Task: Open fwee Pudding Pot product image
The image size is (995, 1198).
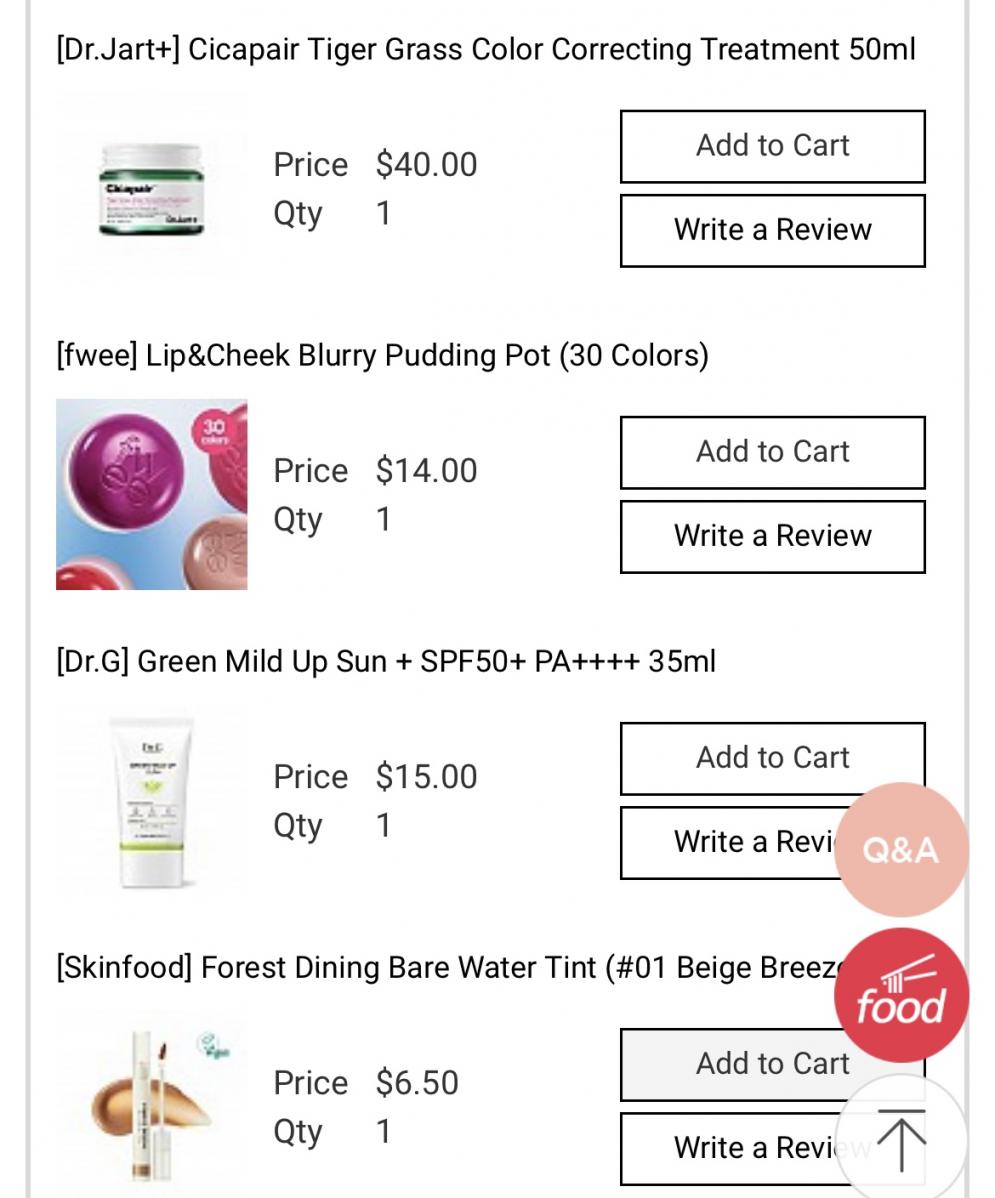Action: (x=151, y=494)
